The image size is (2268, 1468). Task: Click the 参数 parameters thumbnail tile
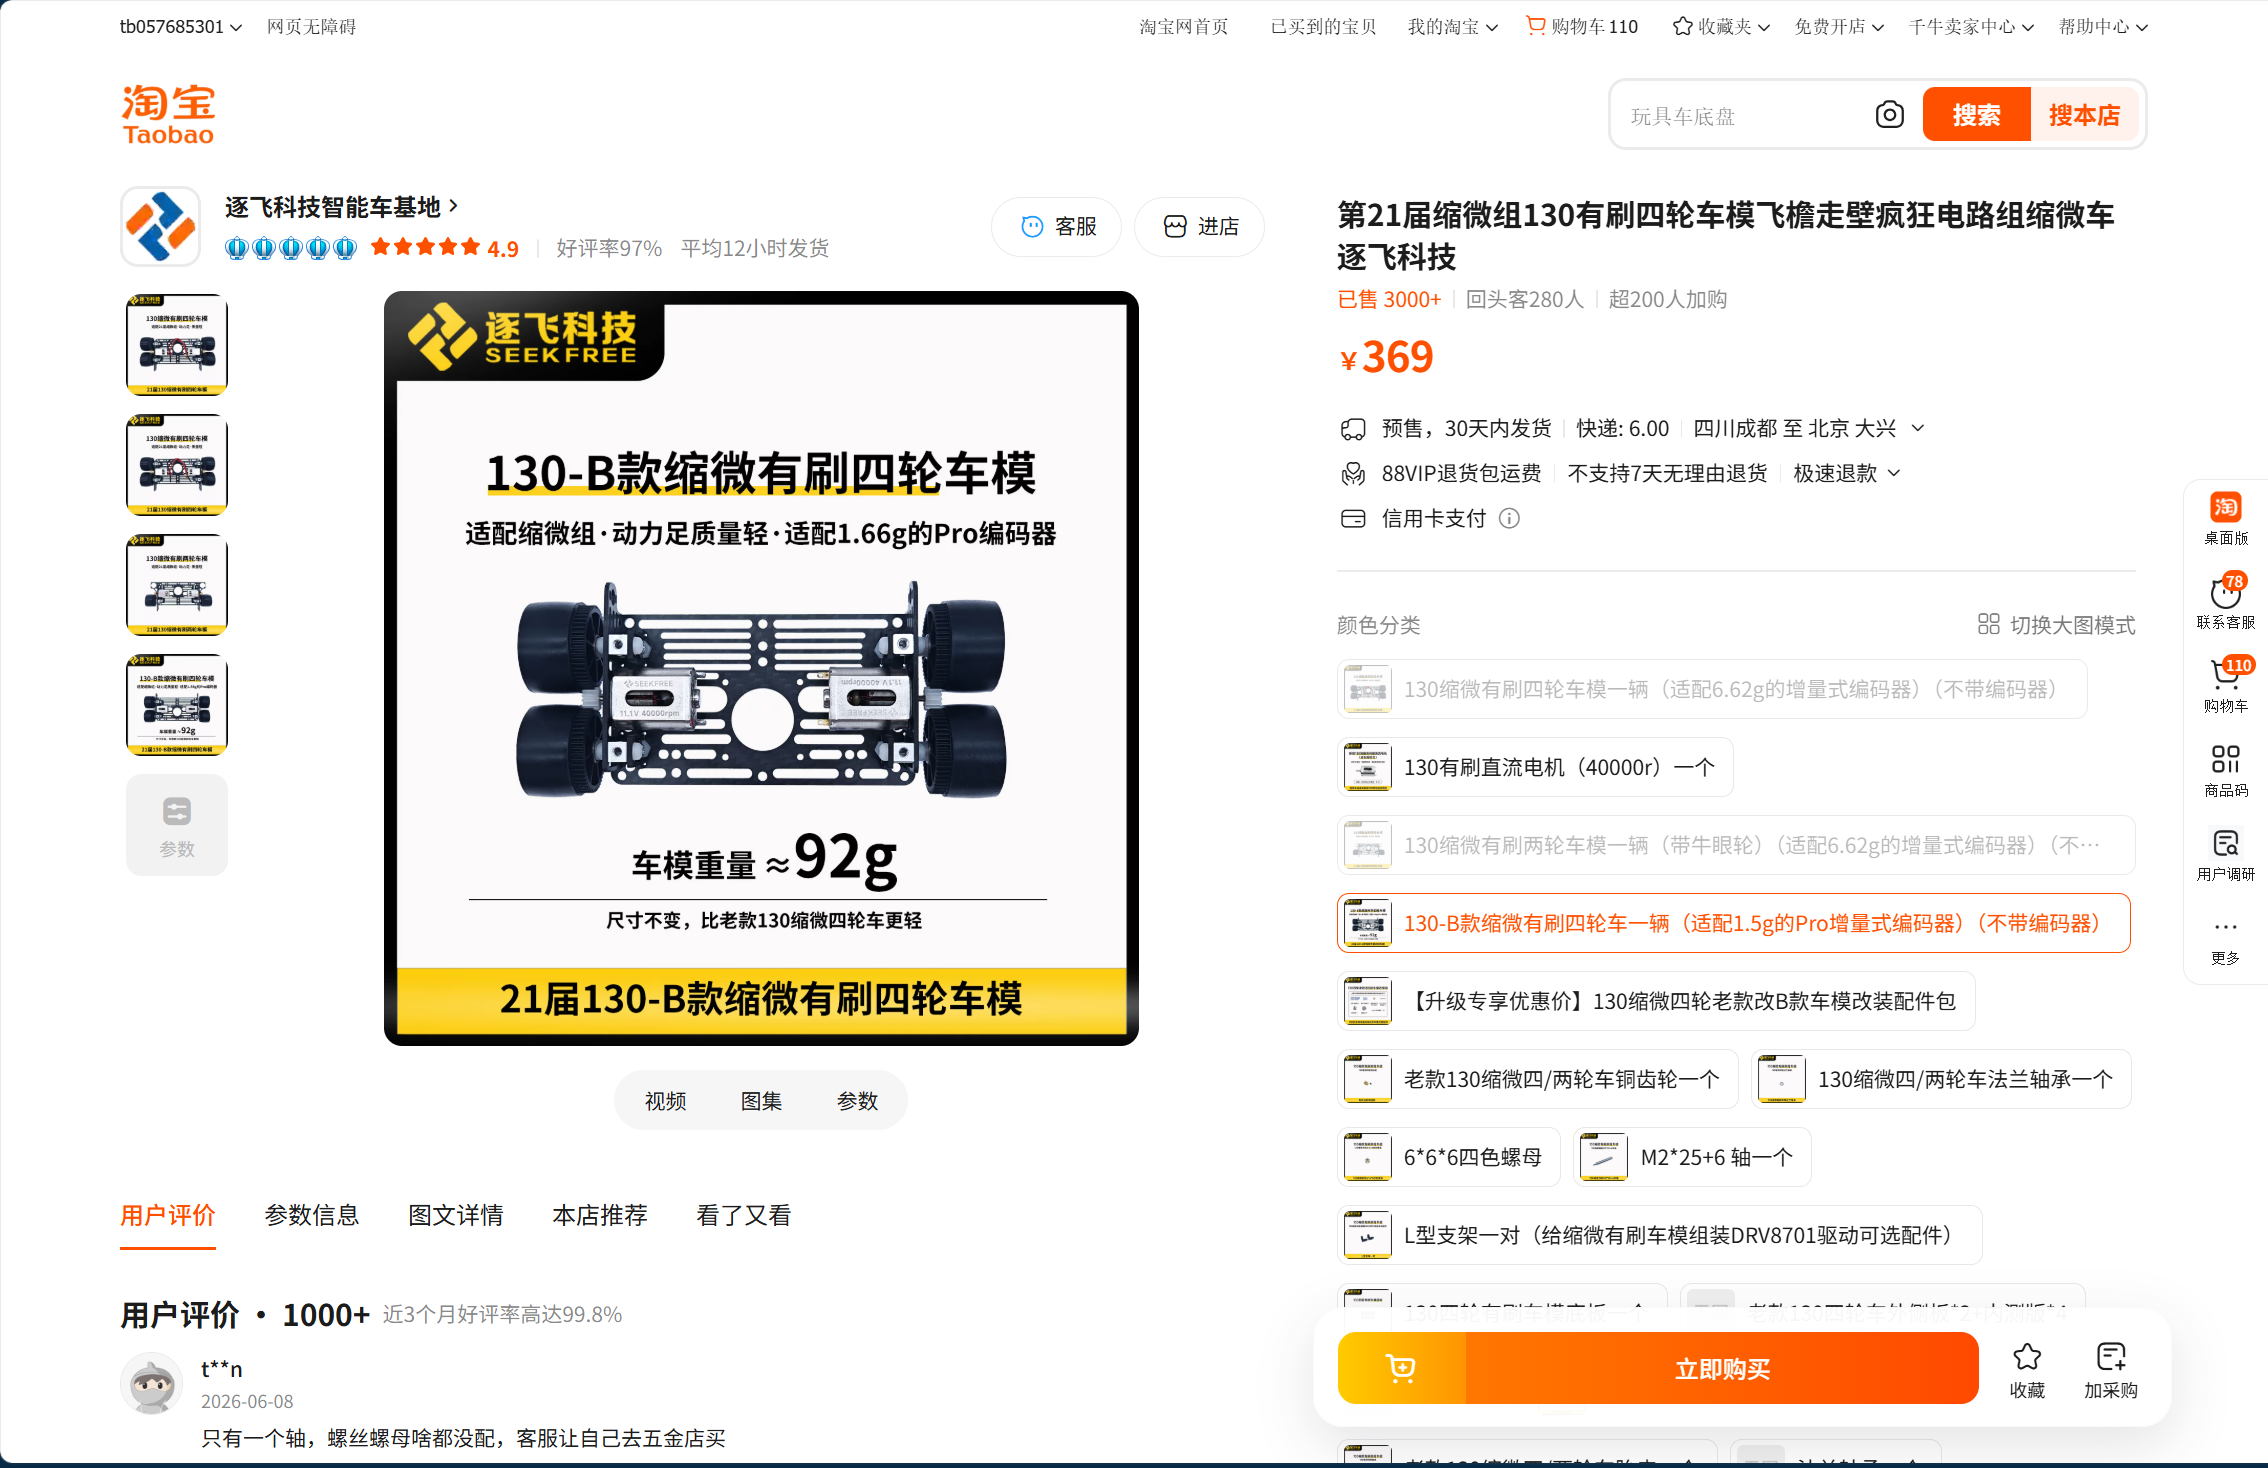pos(177,825)
